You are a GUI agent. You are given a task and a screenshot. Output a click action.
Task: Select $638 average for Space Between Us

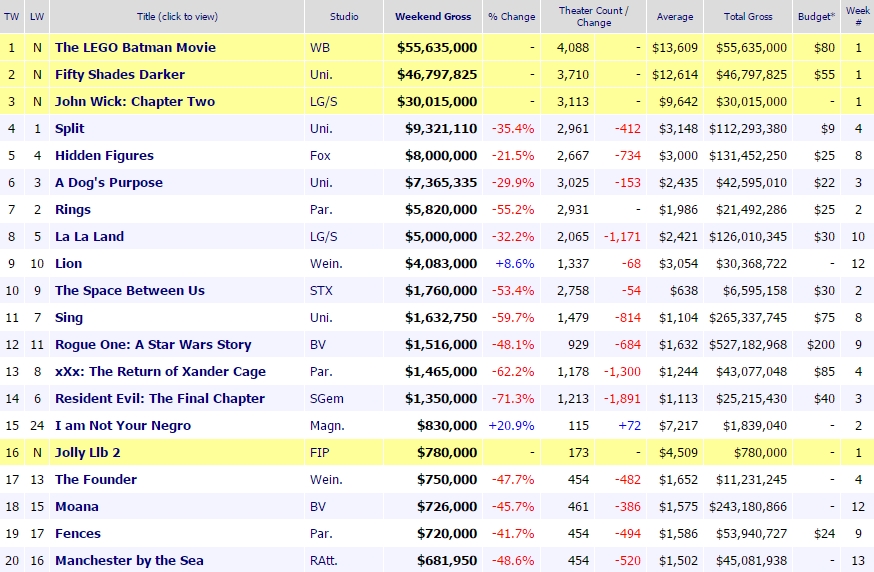683,290
